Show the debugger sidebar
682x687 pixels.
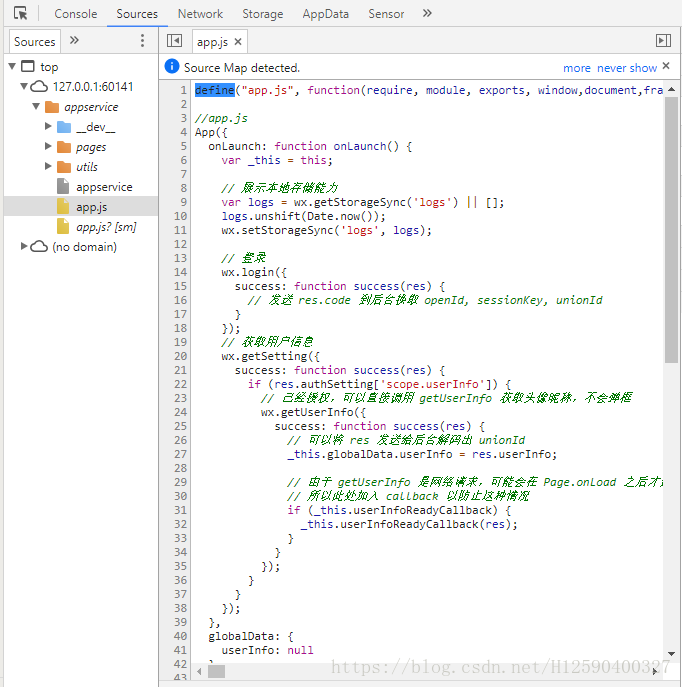[x=663, y=41]
